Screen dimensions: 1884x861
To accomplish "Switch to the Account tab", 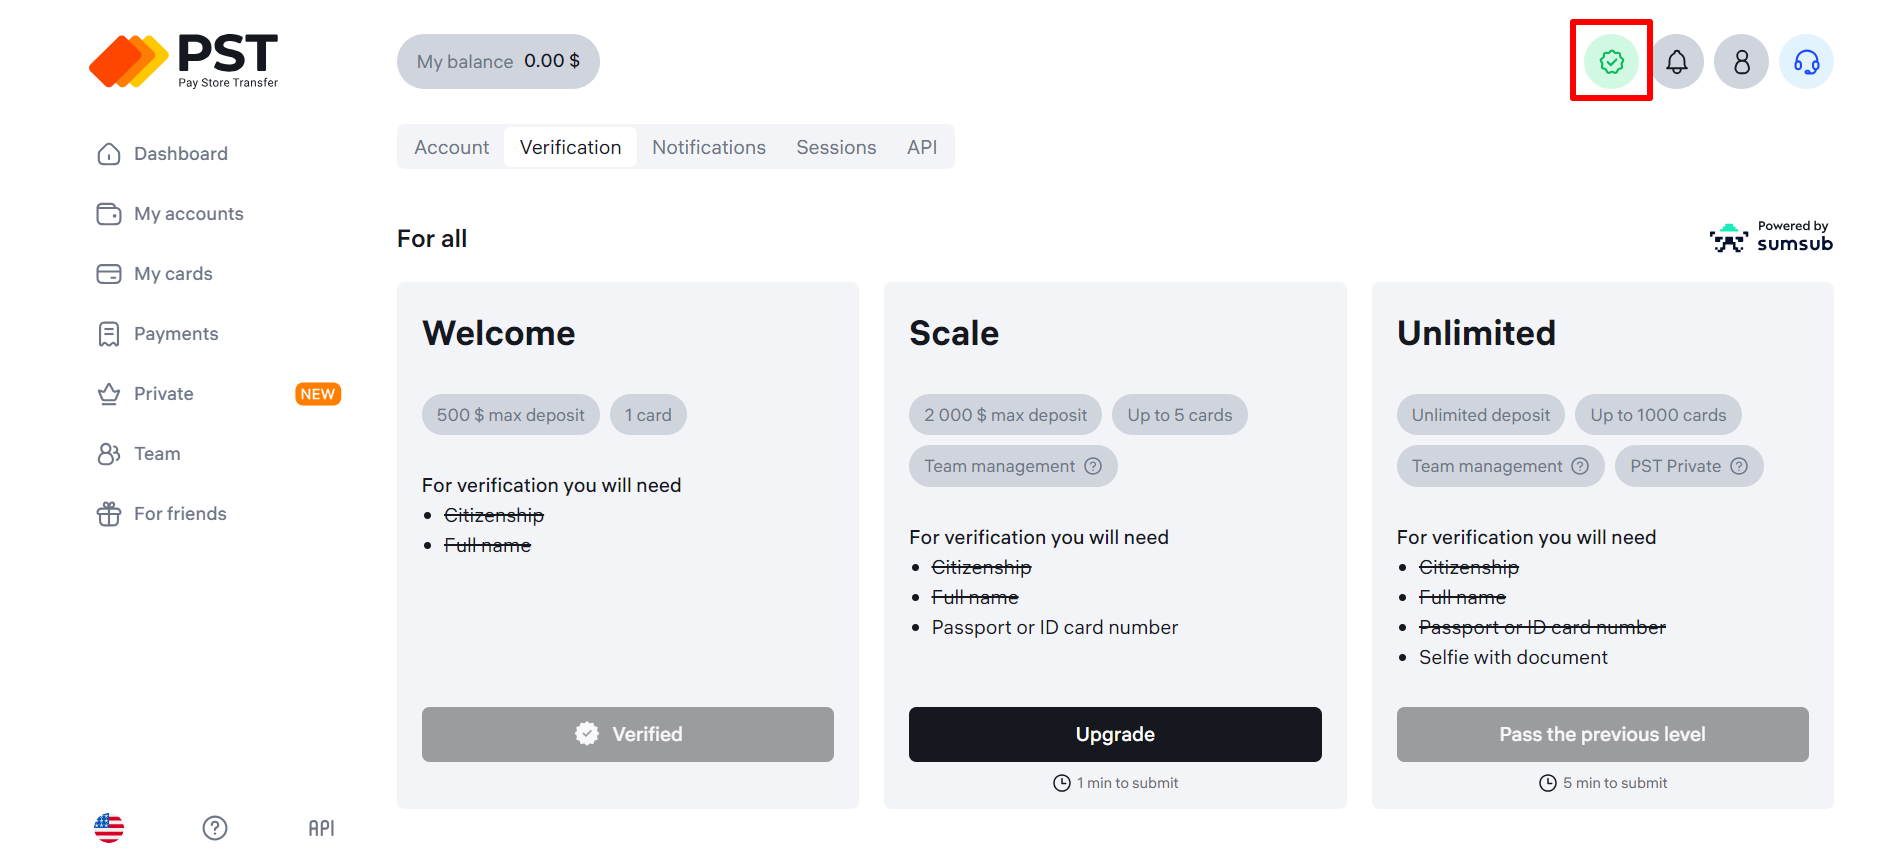I will click(x=452, y=147).
